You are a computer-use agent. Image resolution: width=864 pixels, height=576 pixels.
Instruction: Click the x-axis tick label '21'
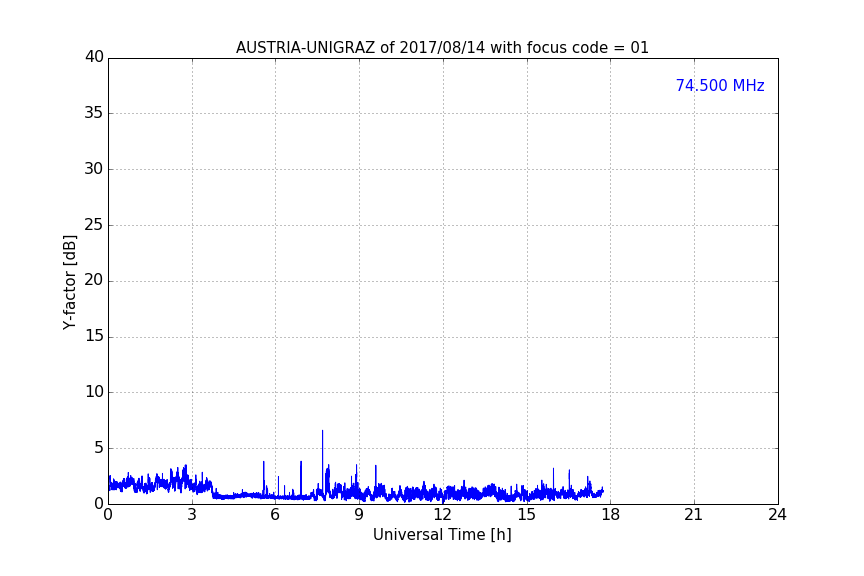click(694, 515)
